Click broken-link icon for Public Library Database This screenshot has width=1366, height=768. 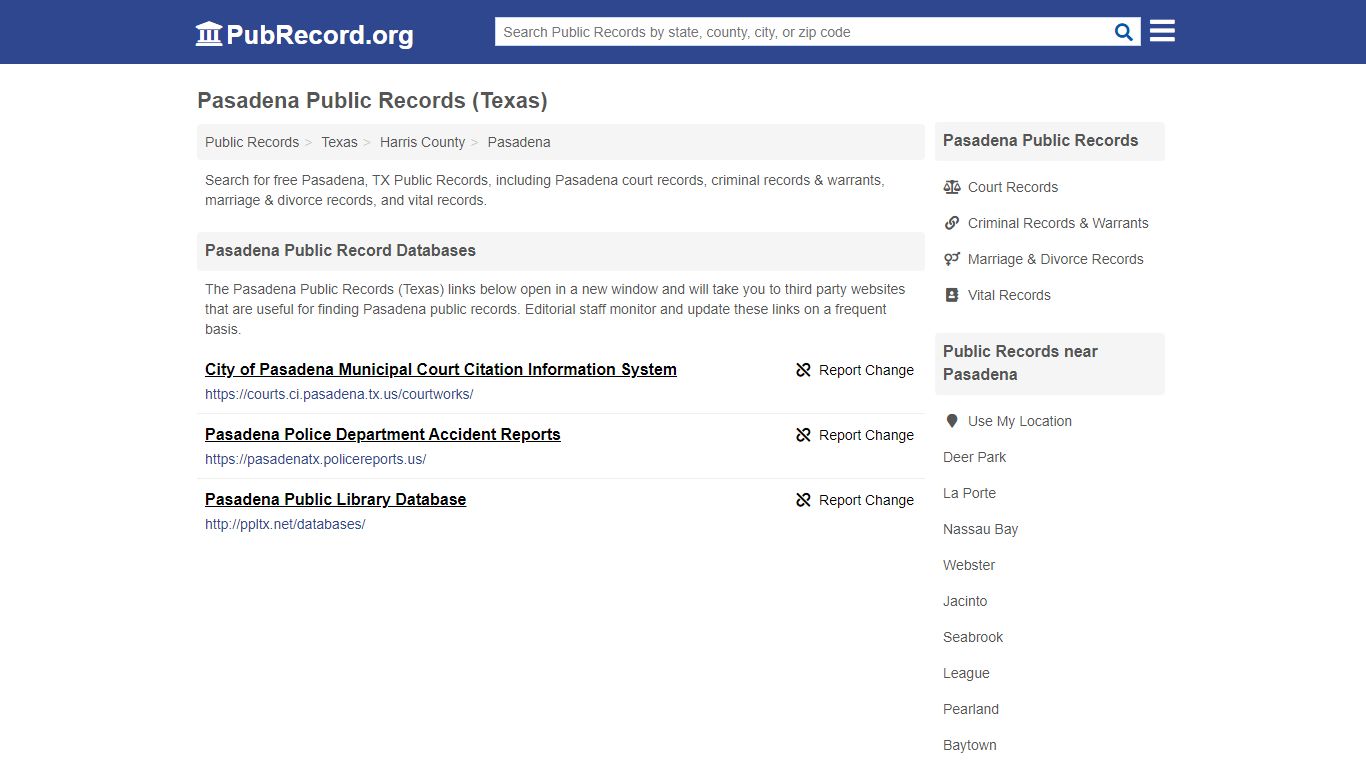[x=803, y=500]
